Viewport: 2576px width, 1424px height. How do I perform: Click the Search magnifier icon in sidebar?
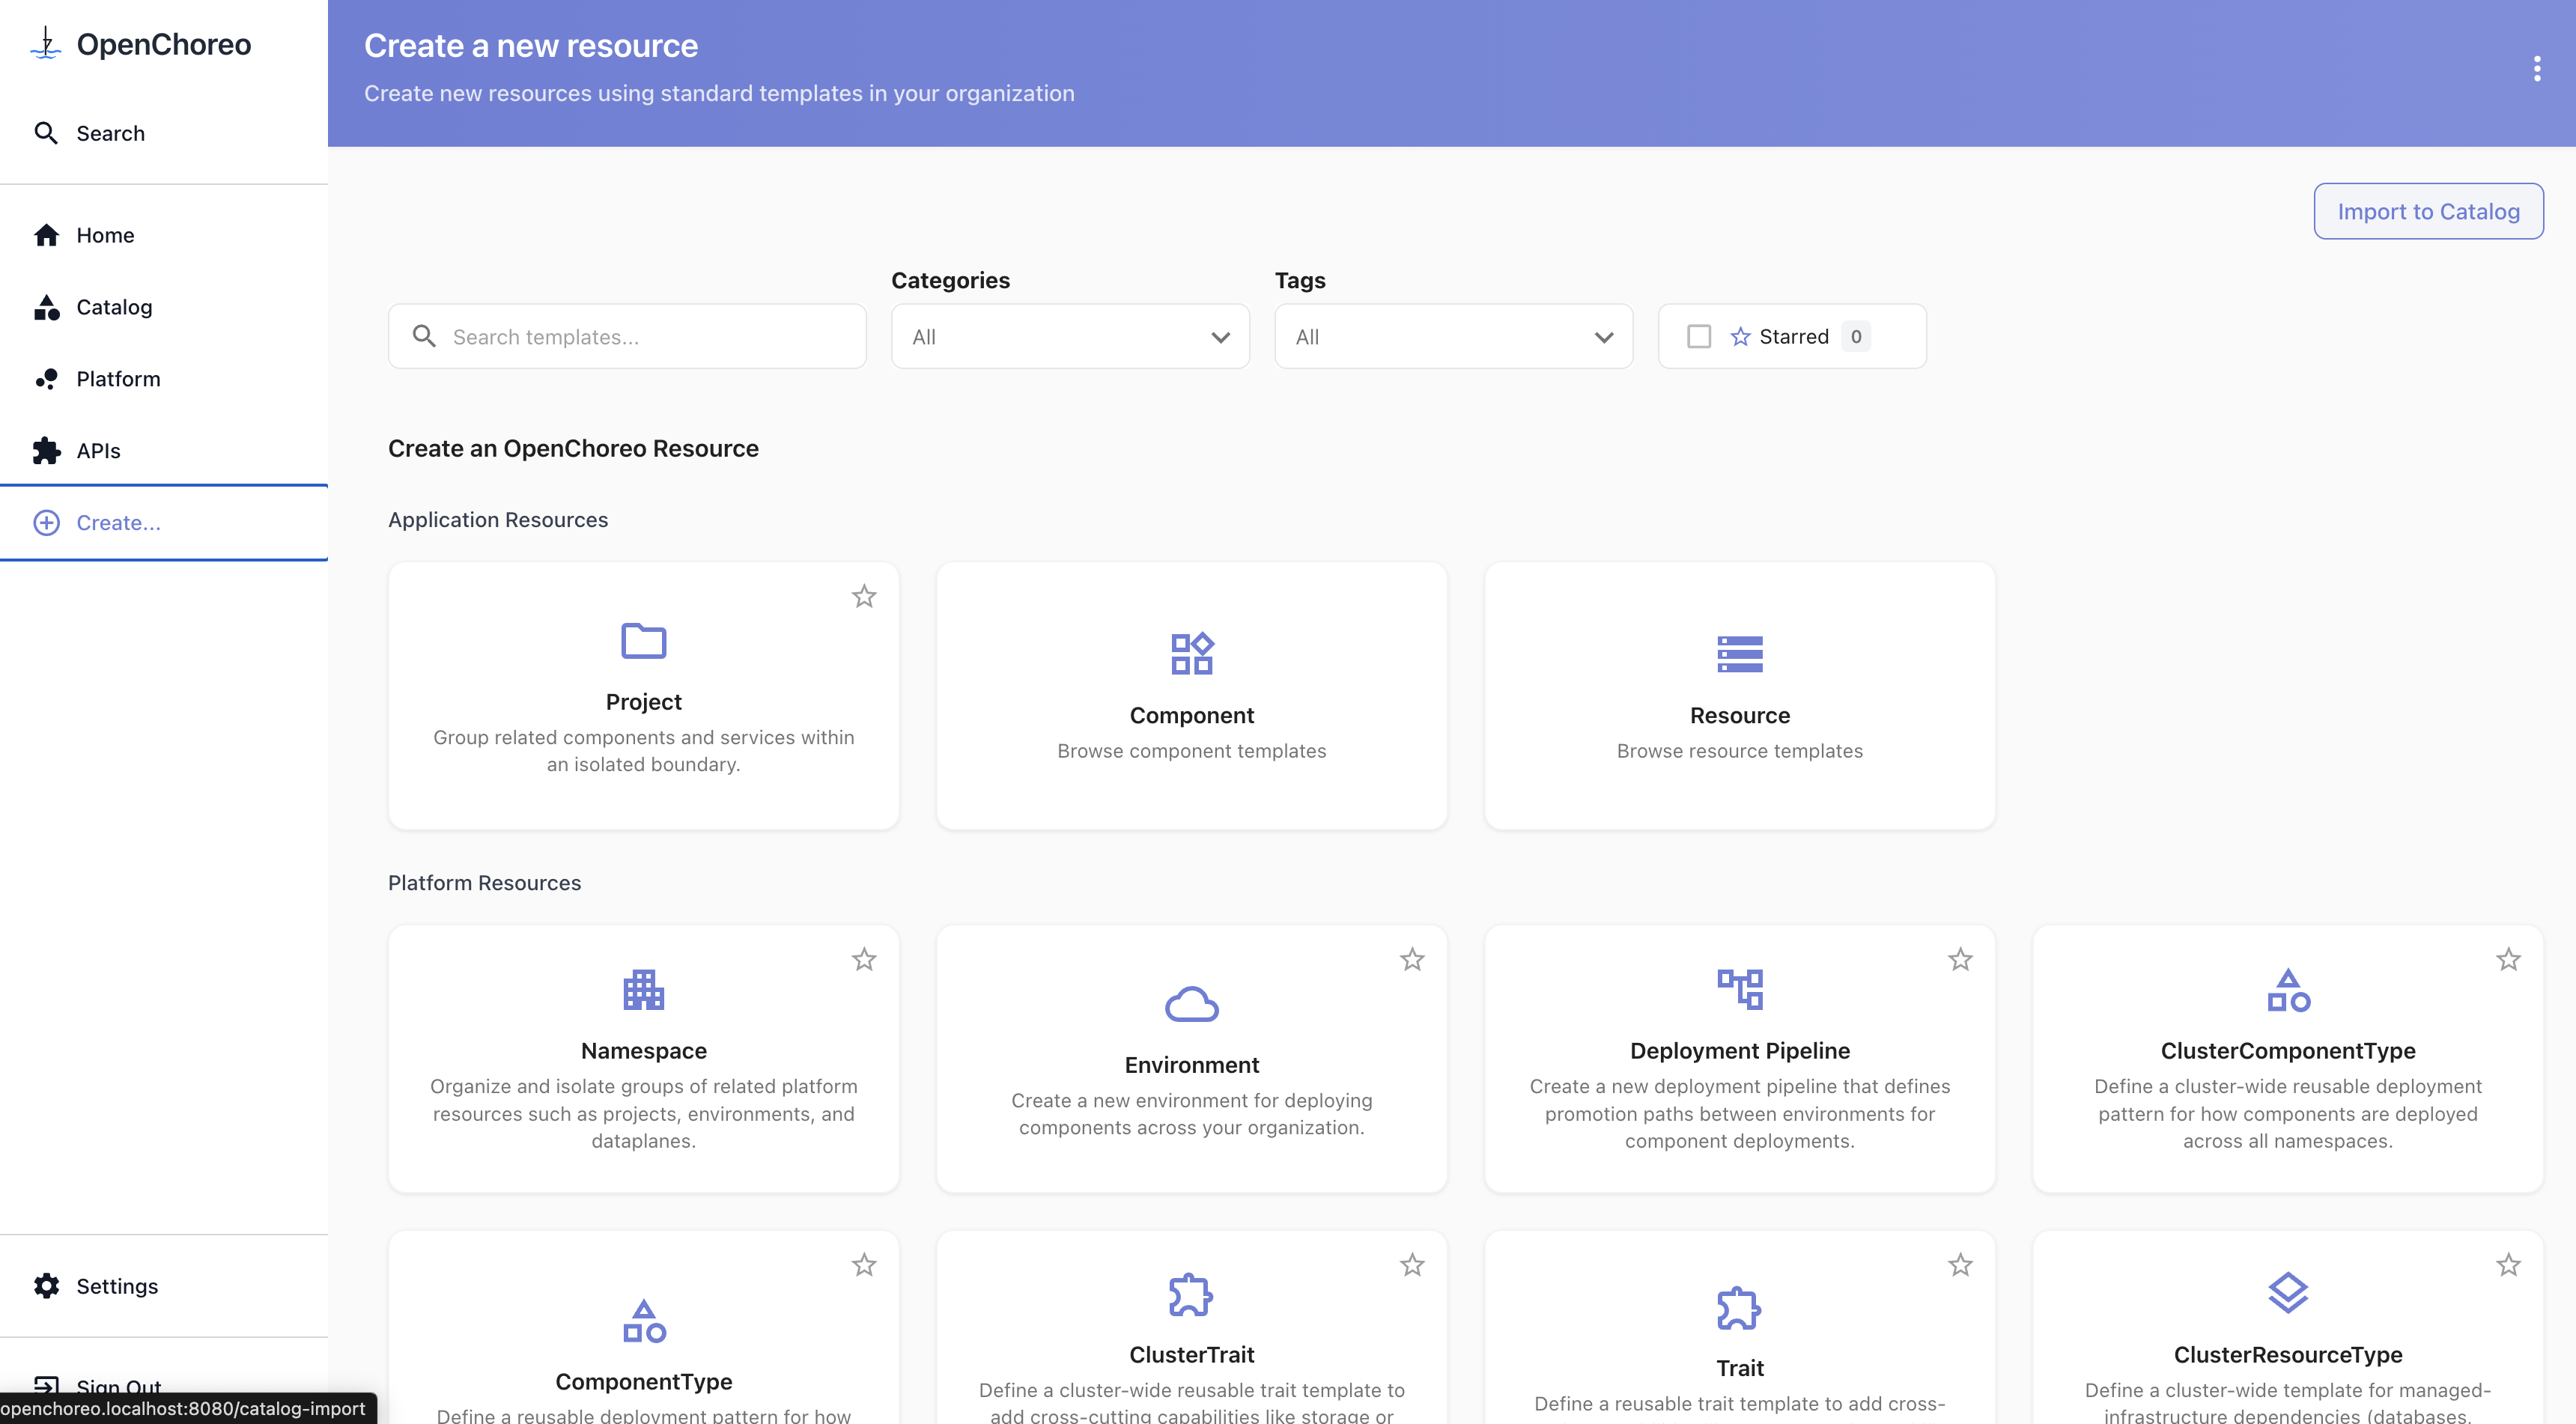coord(46,133)
